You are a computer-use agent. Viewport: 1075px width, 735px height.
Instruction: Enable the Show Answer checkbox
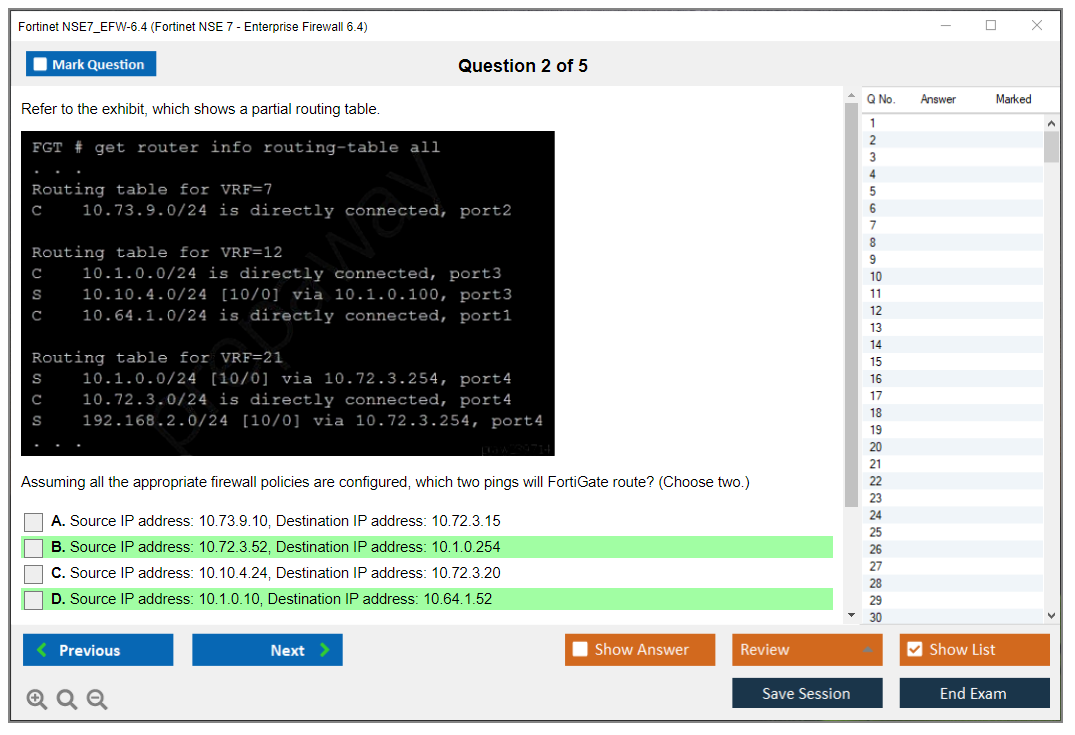[581, 650]
